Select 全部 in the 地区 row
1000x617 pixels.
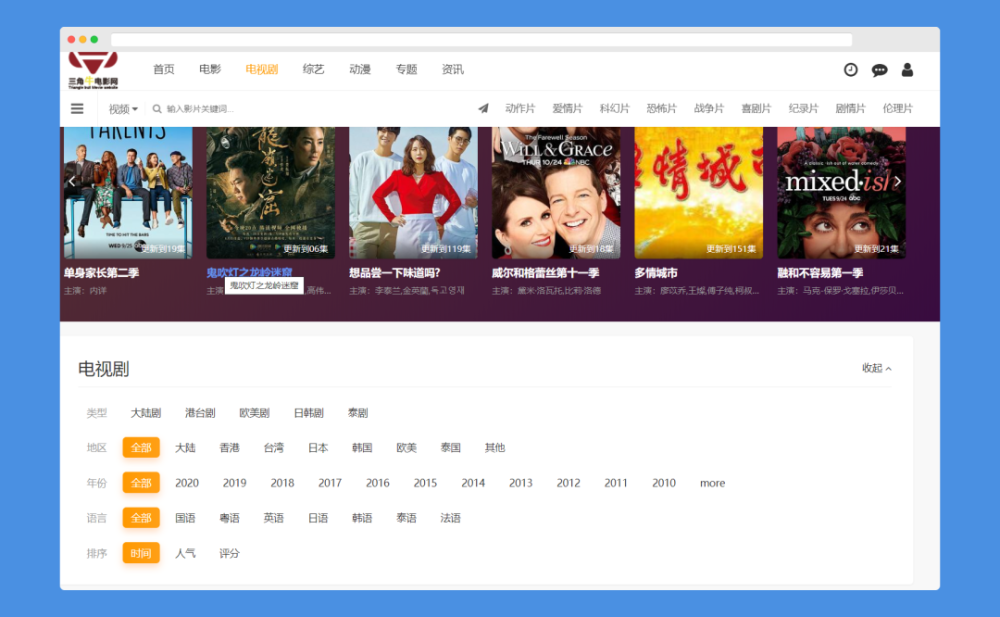coord(141,448)
